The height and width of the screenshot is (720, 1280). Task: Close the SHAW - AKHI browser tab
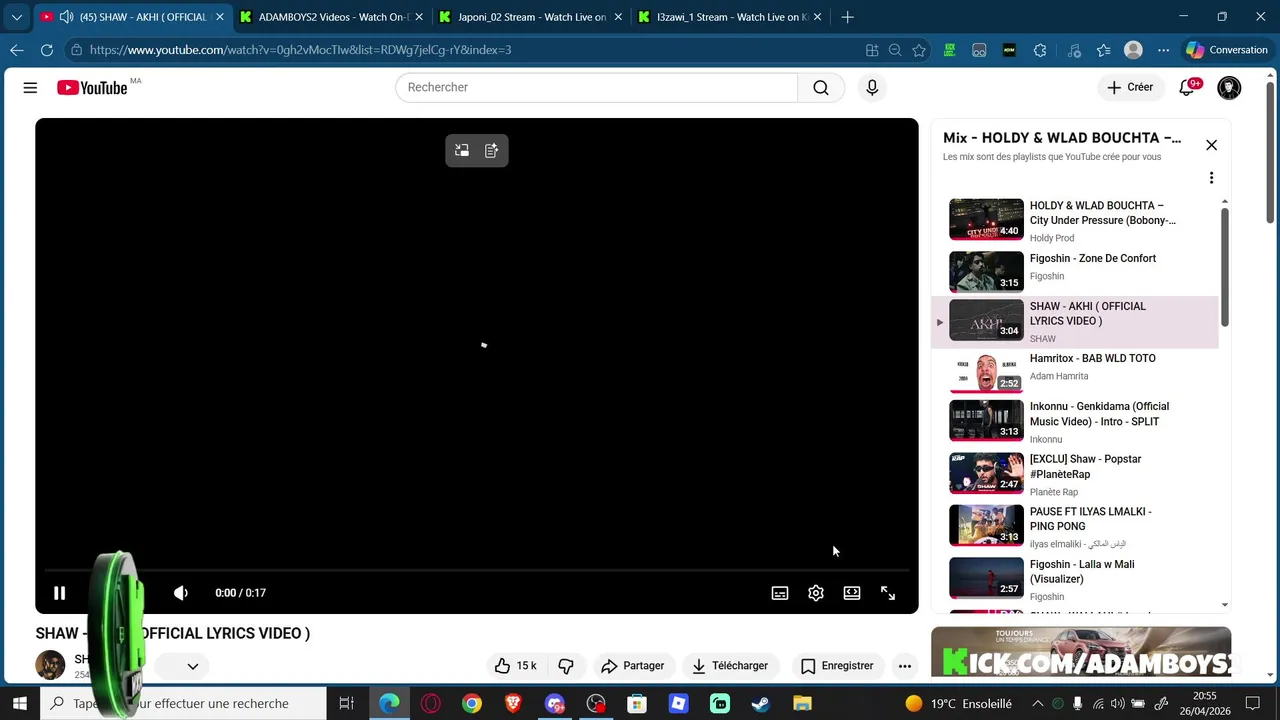coord(219,17)
